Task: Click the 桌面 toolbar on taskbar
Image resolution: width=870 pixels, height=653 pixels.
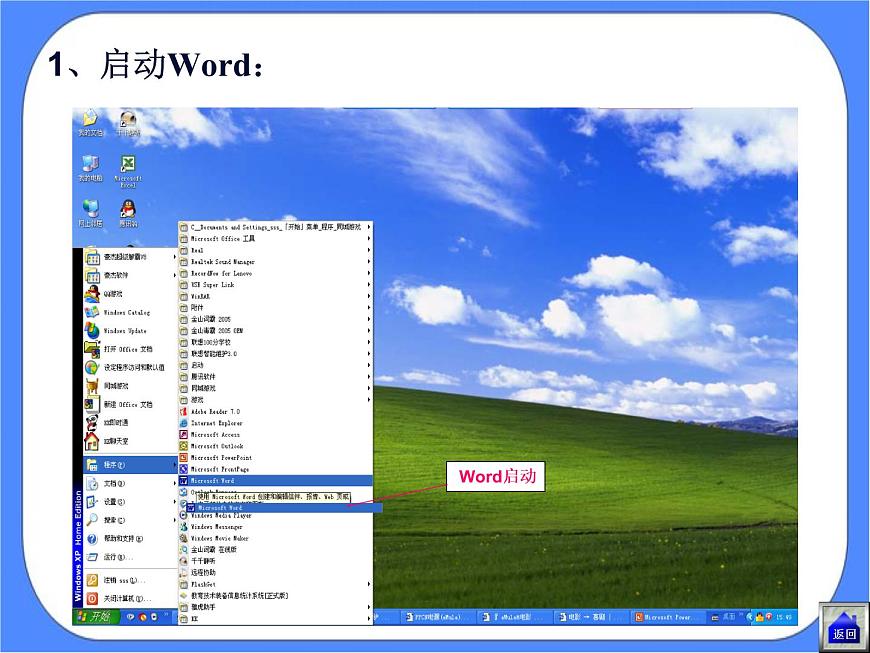Action: click(x=729, y=617)
